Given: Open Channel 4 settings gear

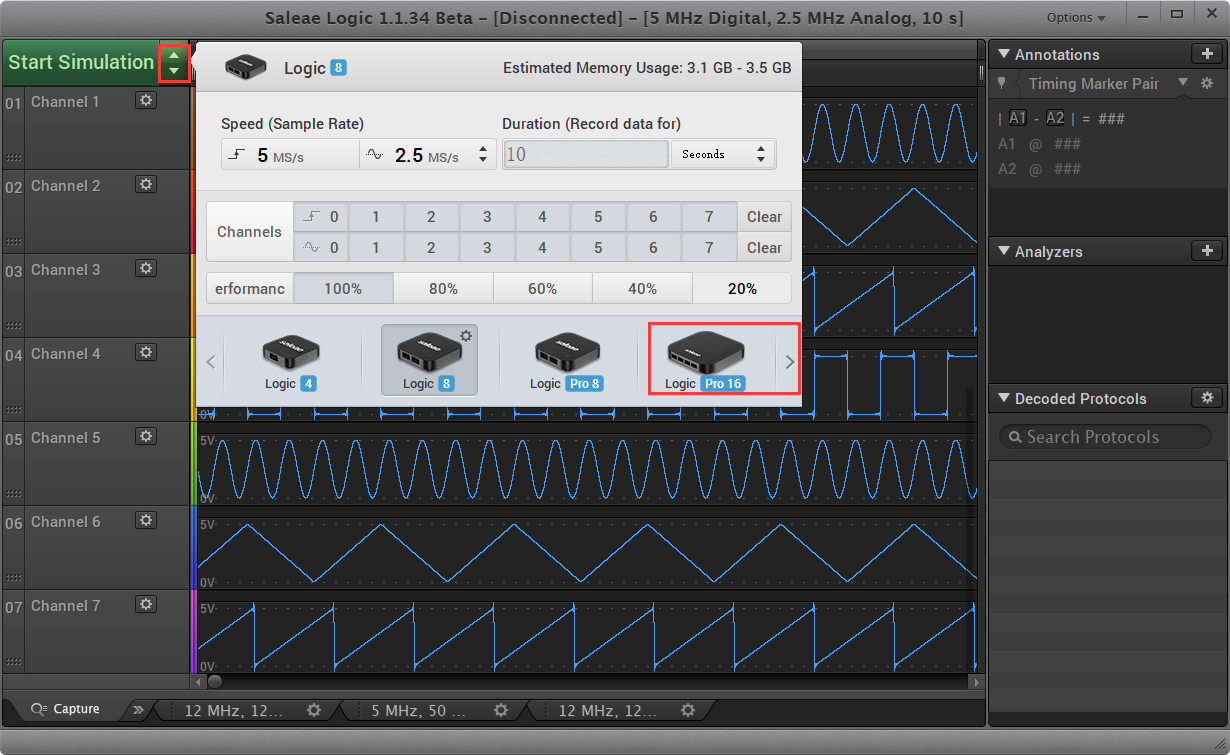Looking at the screenshot, I should point(146,352).
